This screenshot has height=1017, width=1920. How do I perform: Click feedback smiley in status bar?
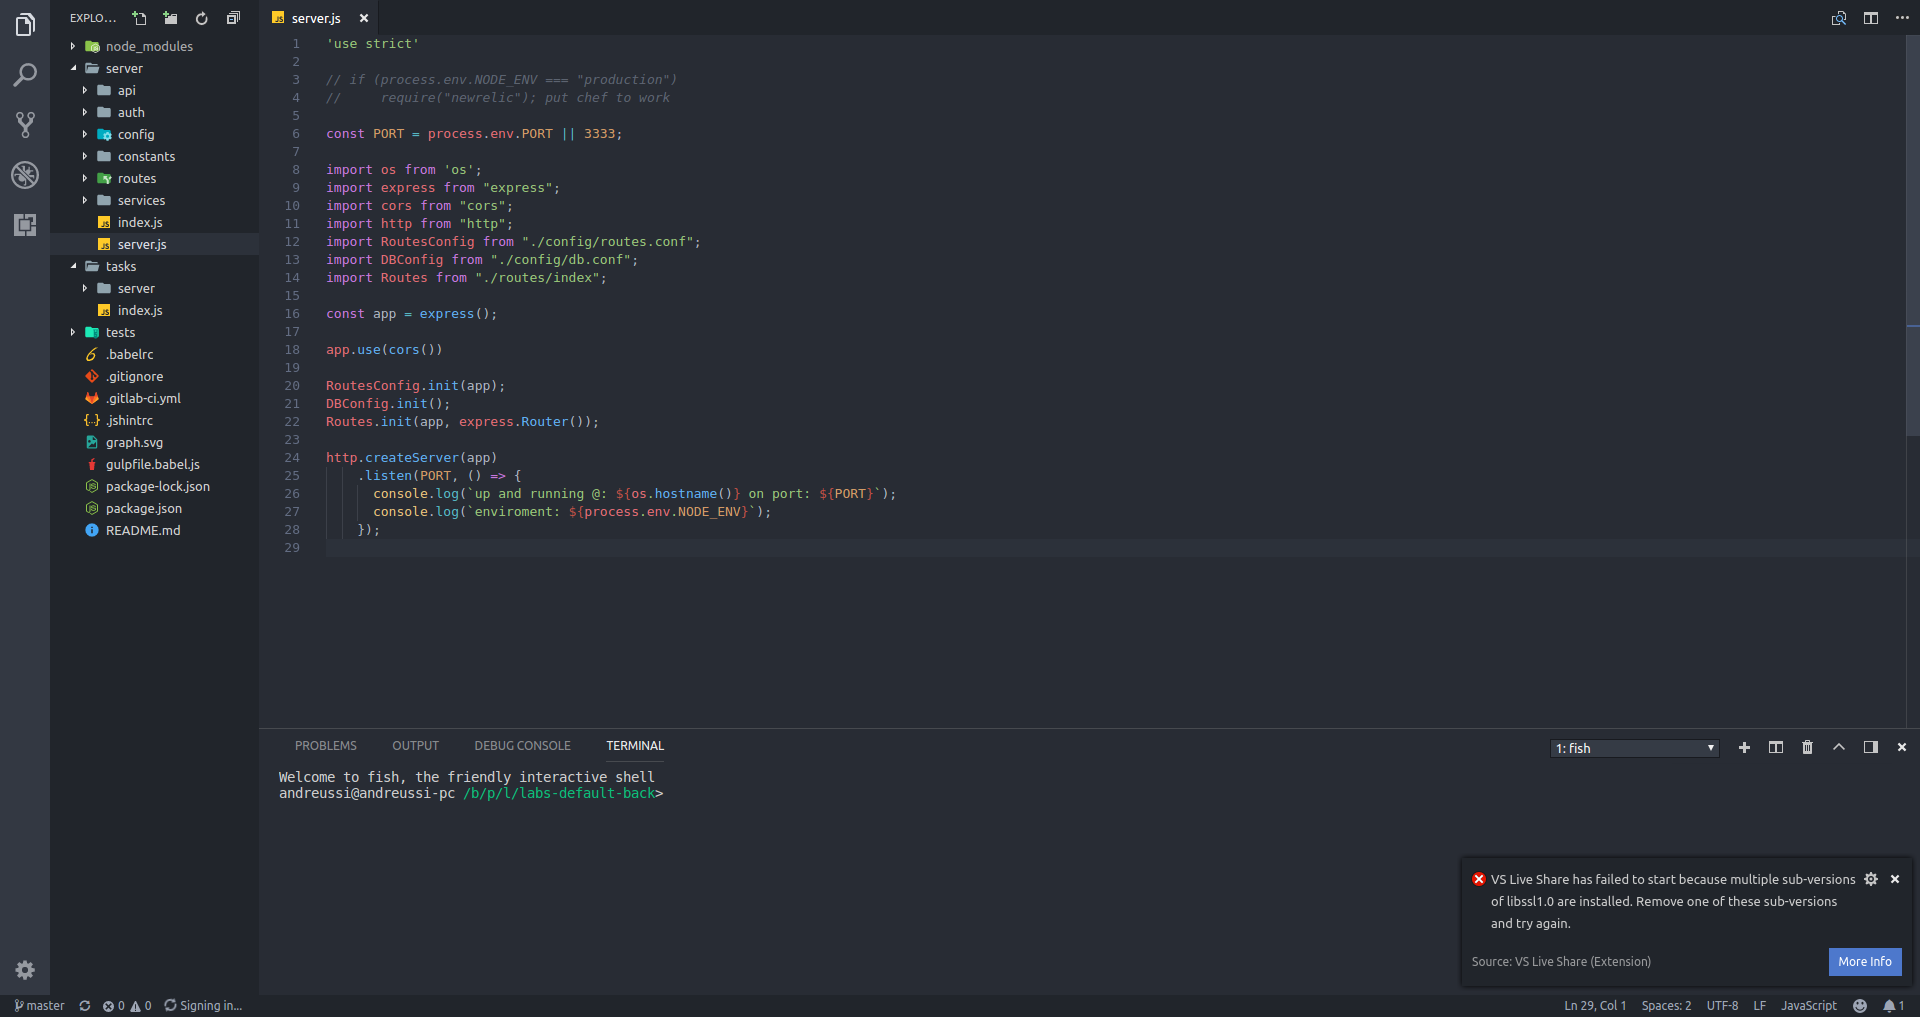(1860, 1006)
